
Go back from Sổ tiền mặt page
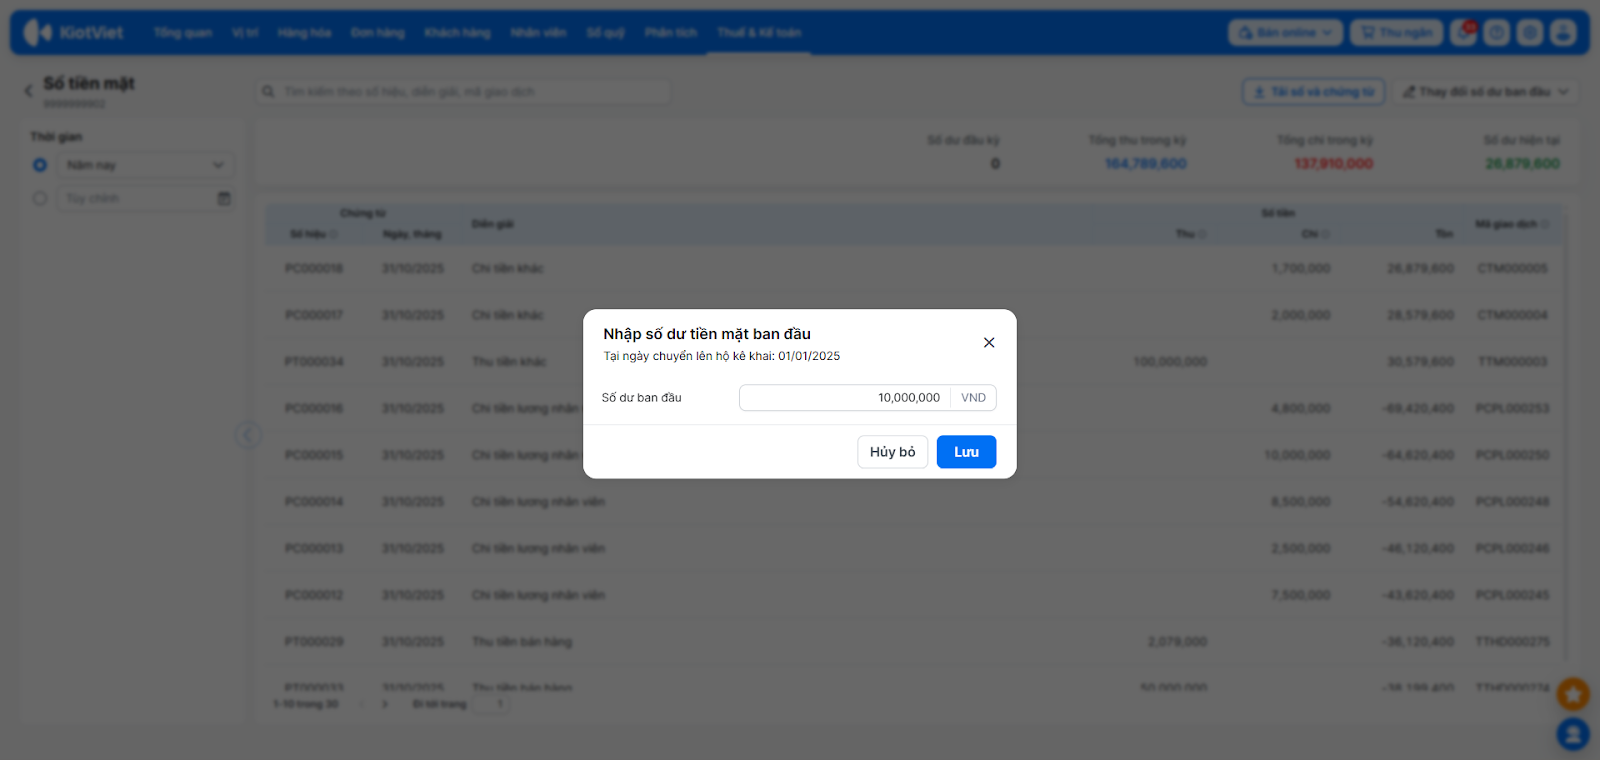[x=28, y=91]
